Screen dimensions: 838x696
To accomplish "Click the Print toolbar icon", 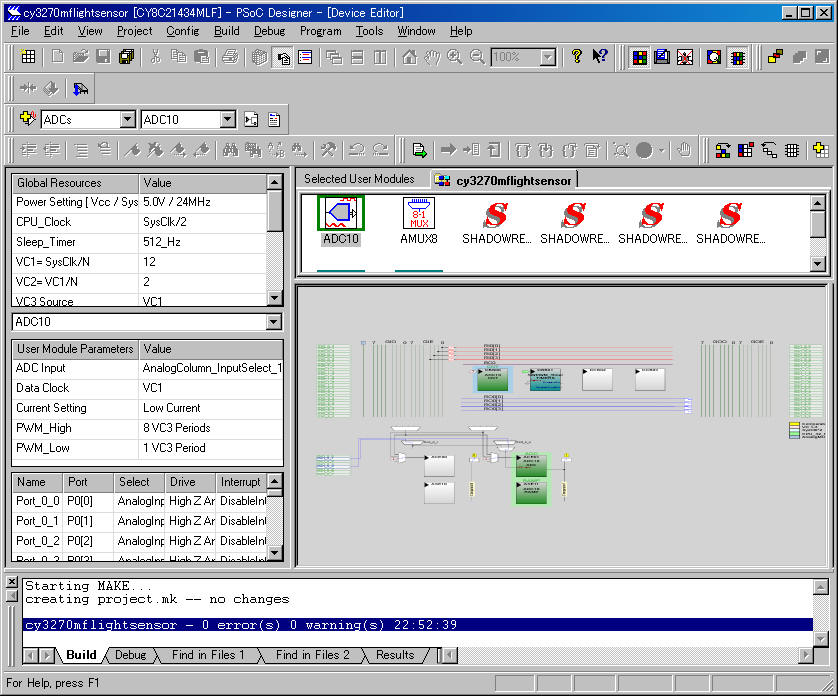I will (x=230, y=57).
